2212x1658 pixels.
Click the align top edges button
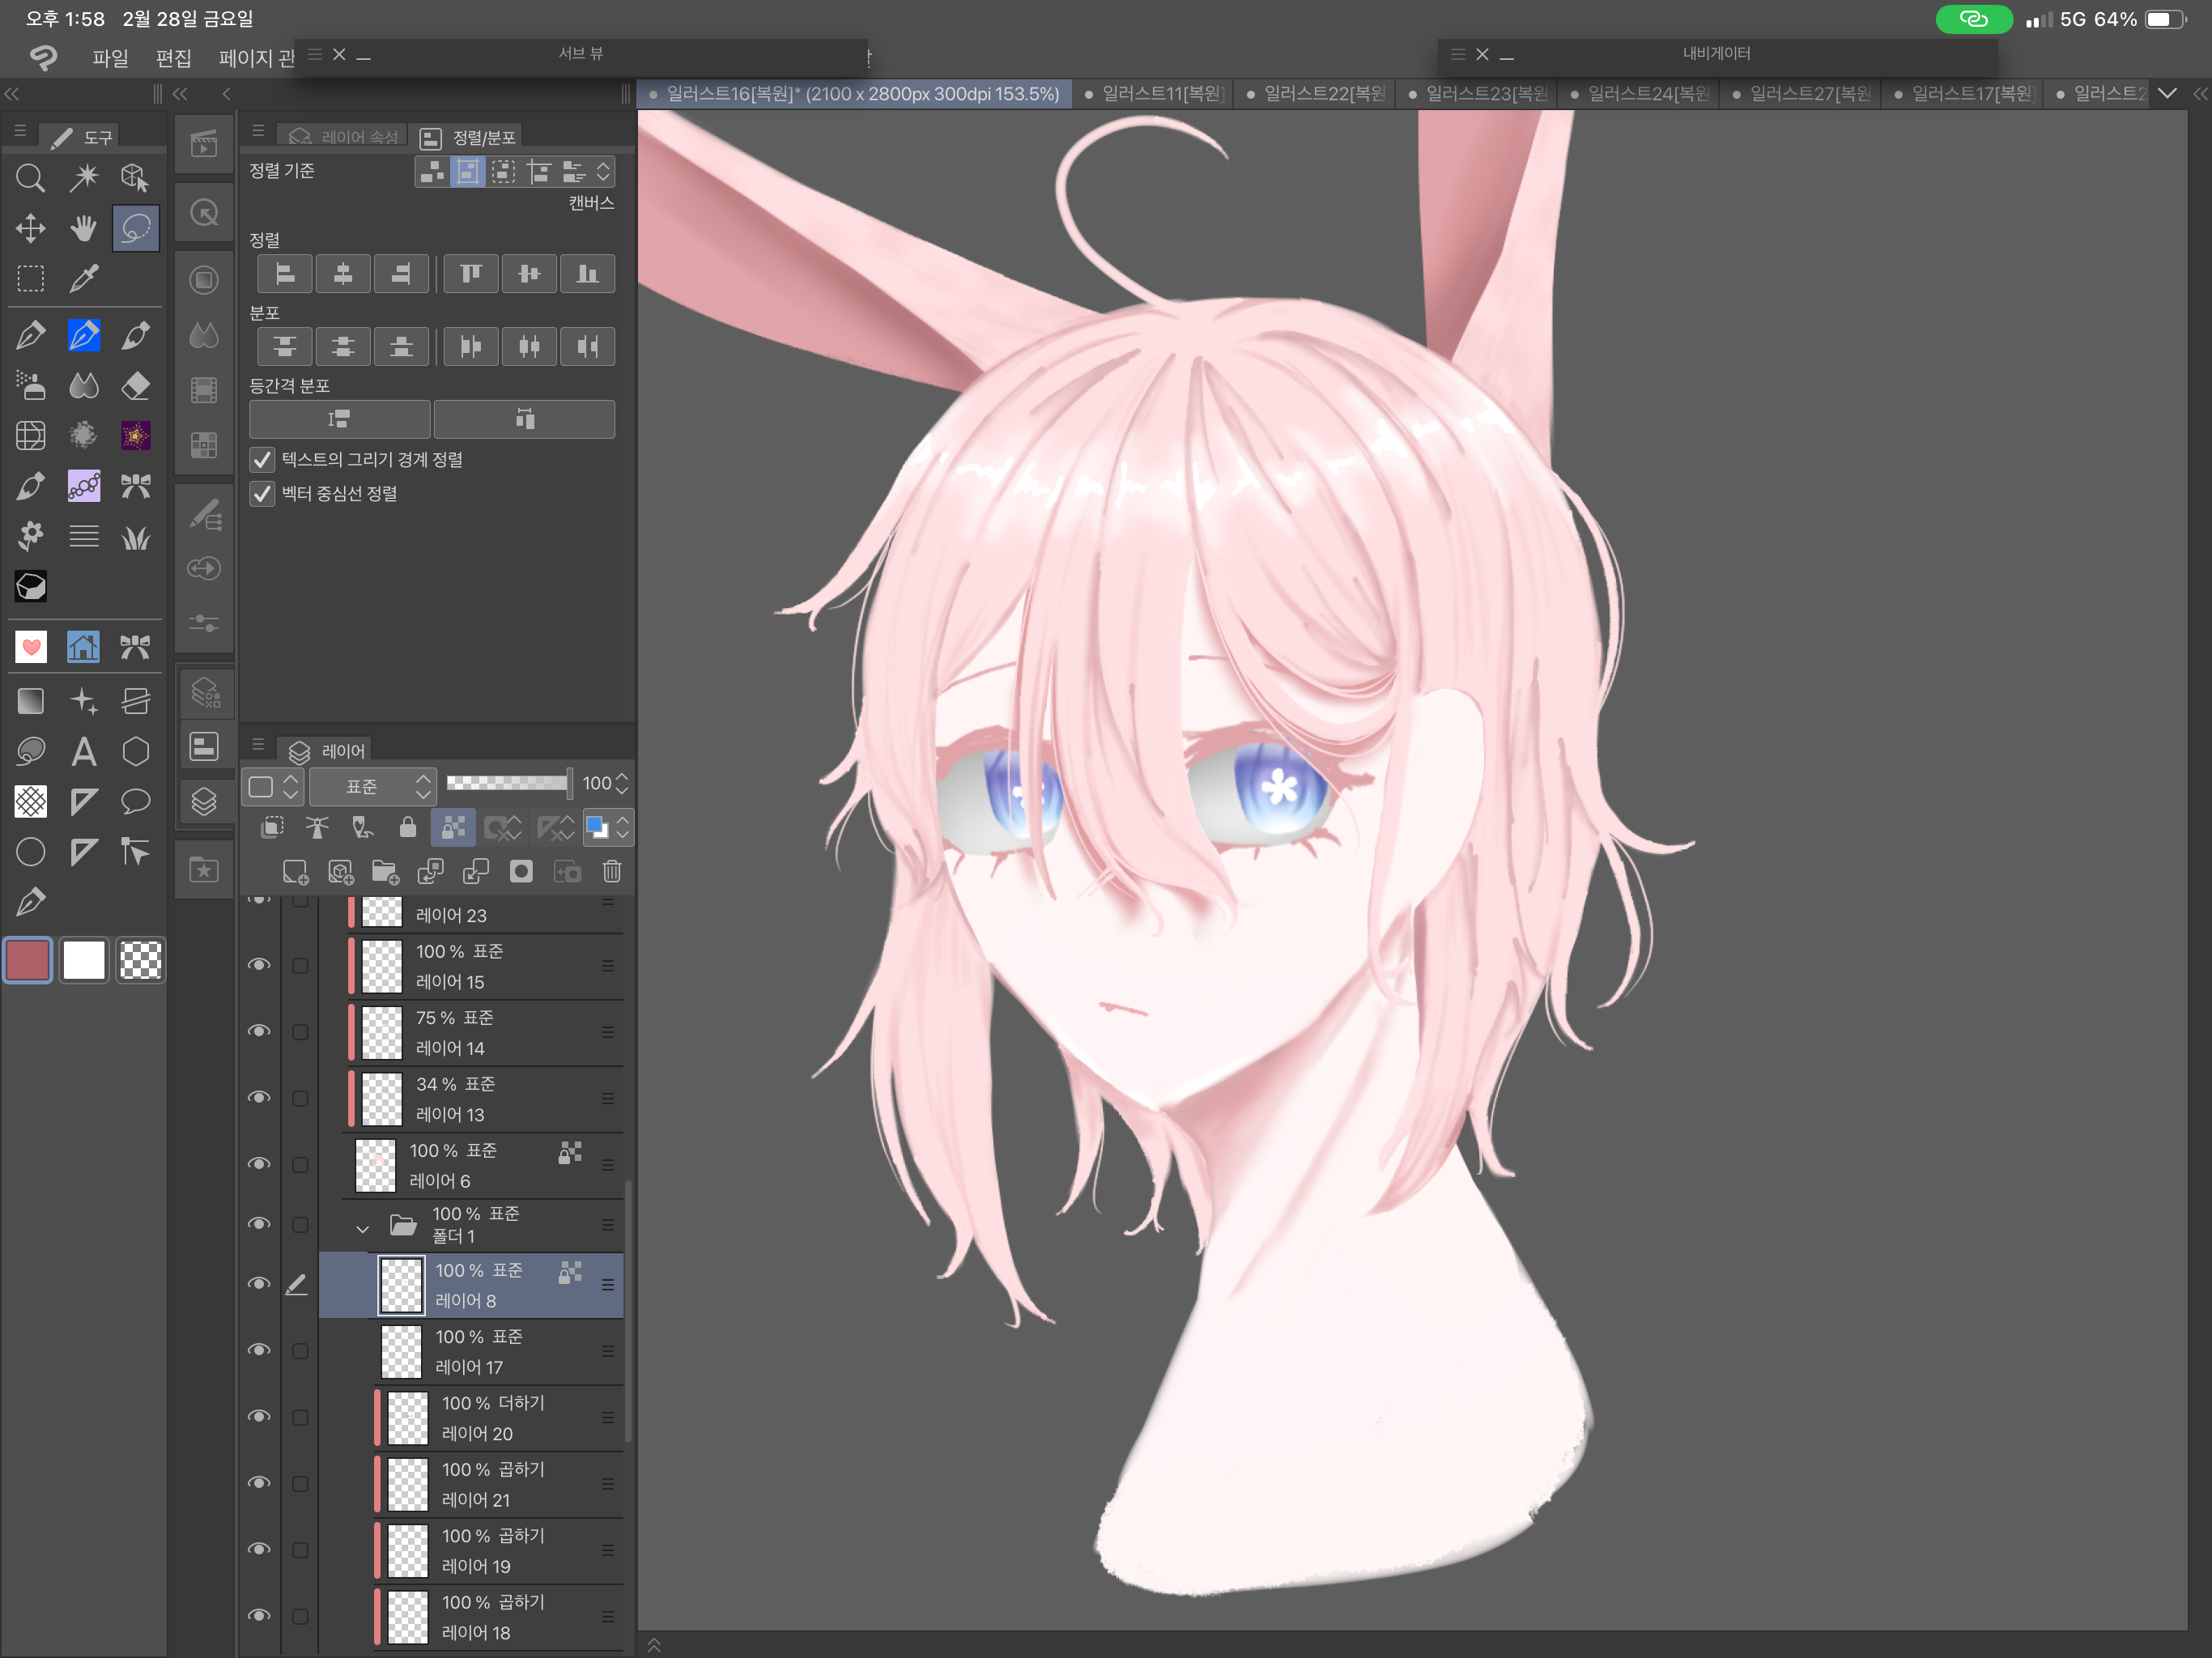[470, 273]
